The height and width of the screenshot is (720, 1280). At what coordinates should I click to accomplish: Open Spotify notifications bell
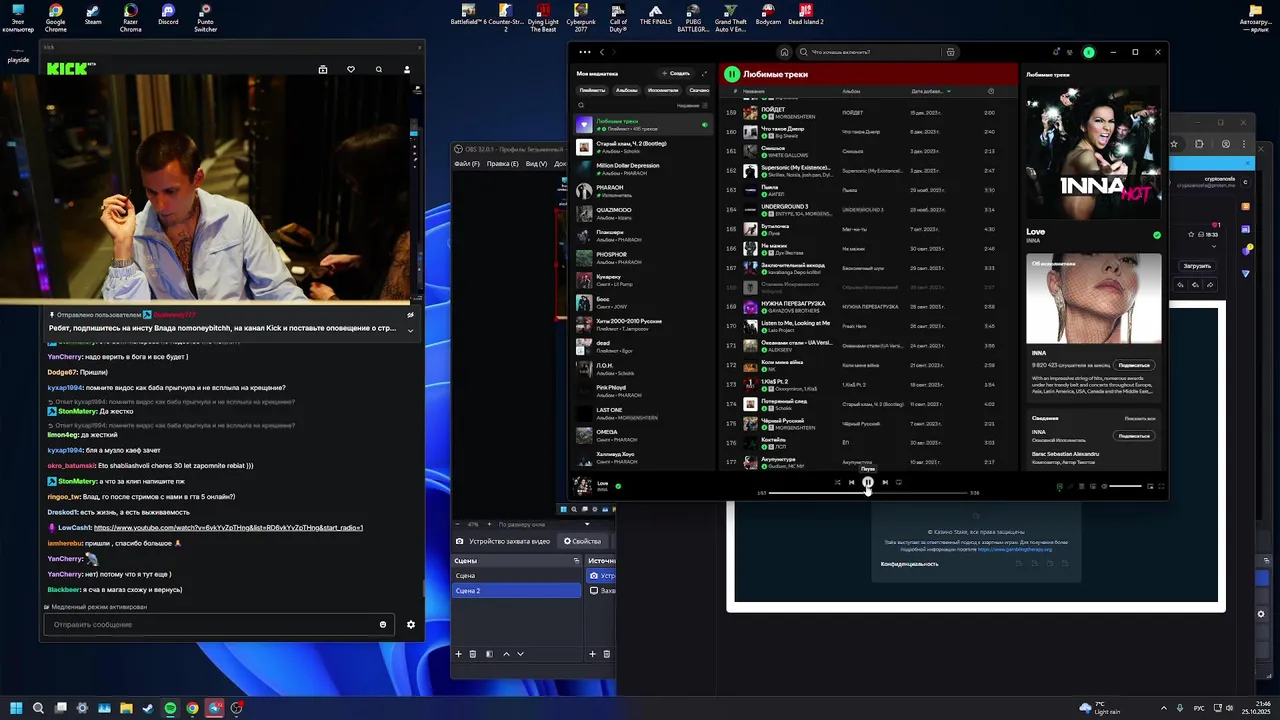[x=1056, y=52]
